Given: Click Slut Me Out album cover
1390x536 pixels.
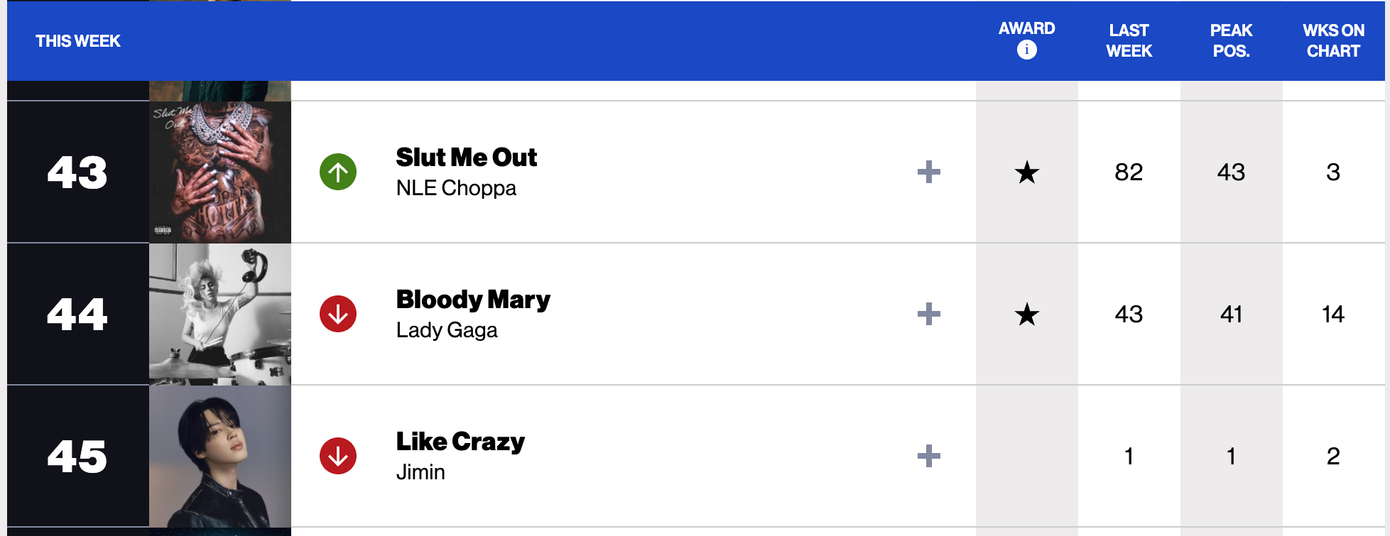Looking at the screenshot, I should tap(220, 172).
